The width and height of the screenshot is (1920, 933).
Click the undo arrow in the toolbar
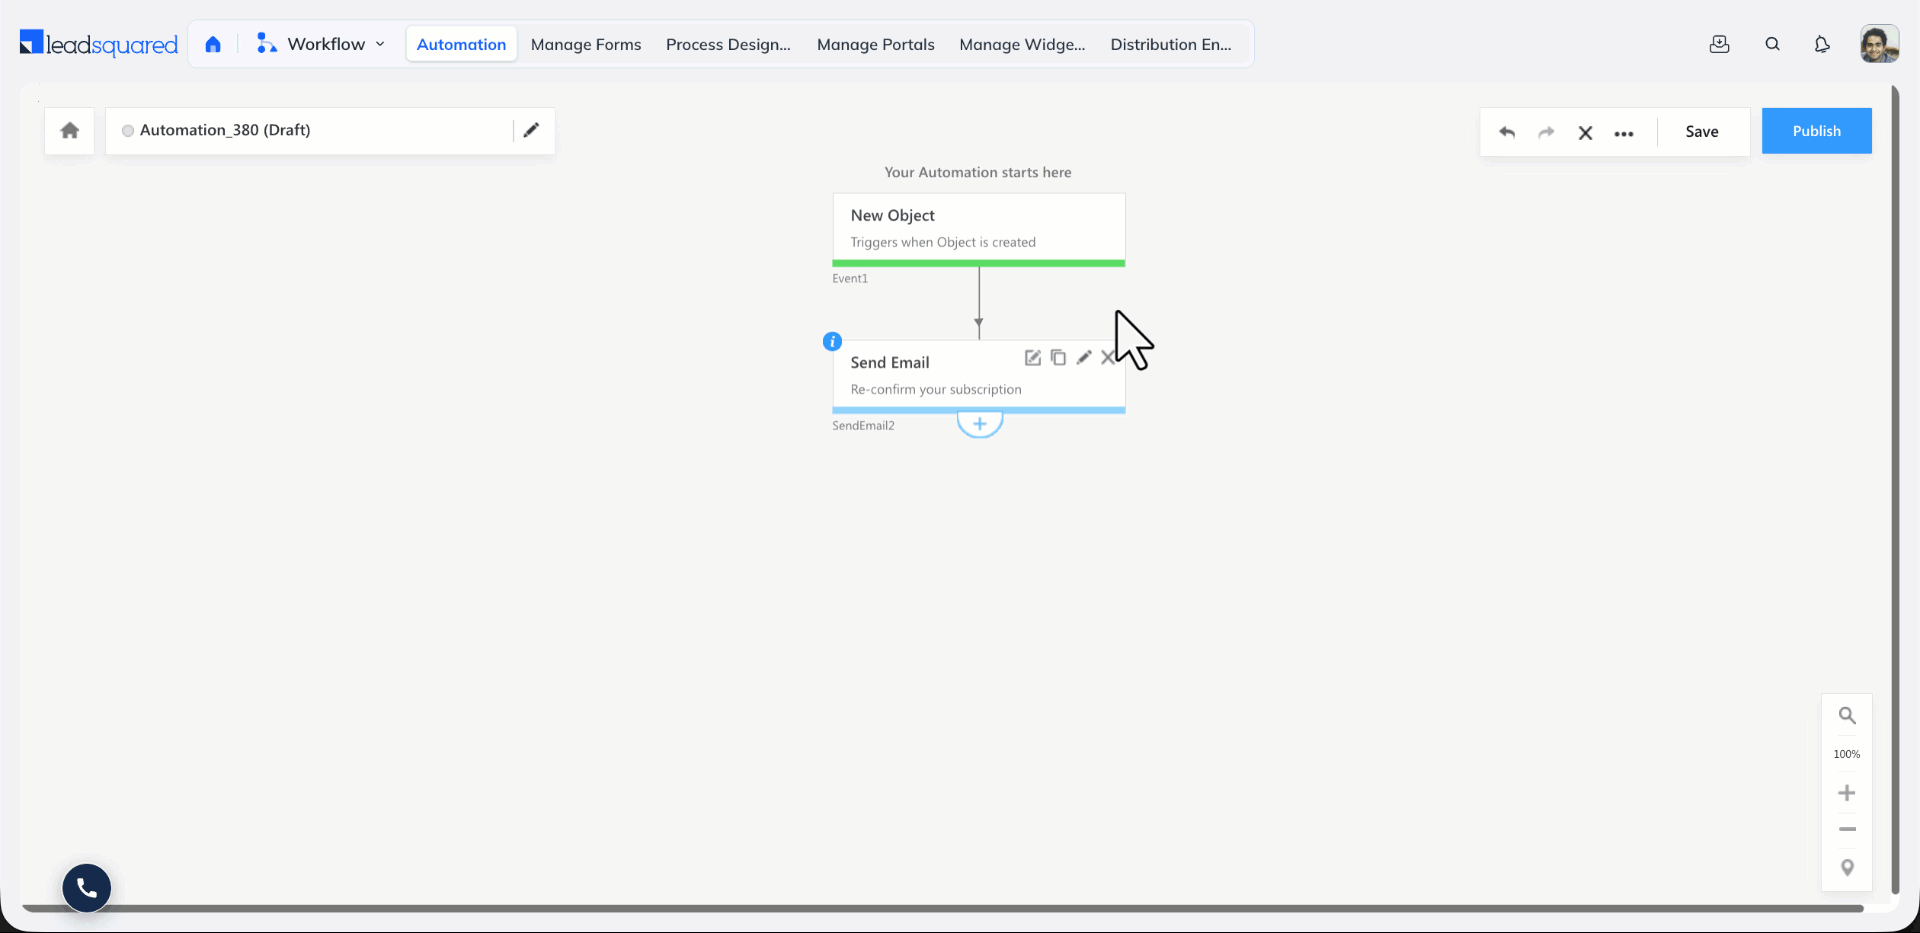(x=1507, y=132)
